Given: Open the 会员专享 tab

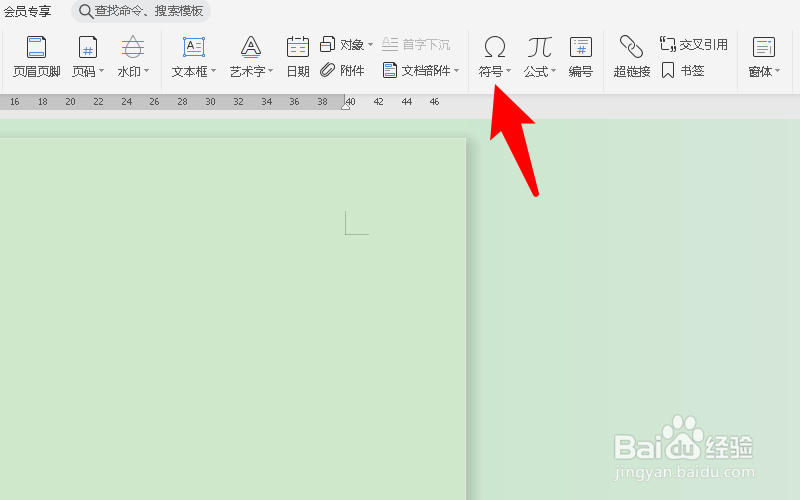Looking at the screenshot, I should (27, 11).
